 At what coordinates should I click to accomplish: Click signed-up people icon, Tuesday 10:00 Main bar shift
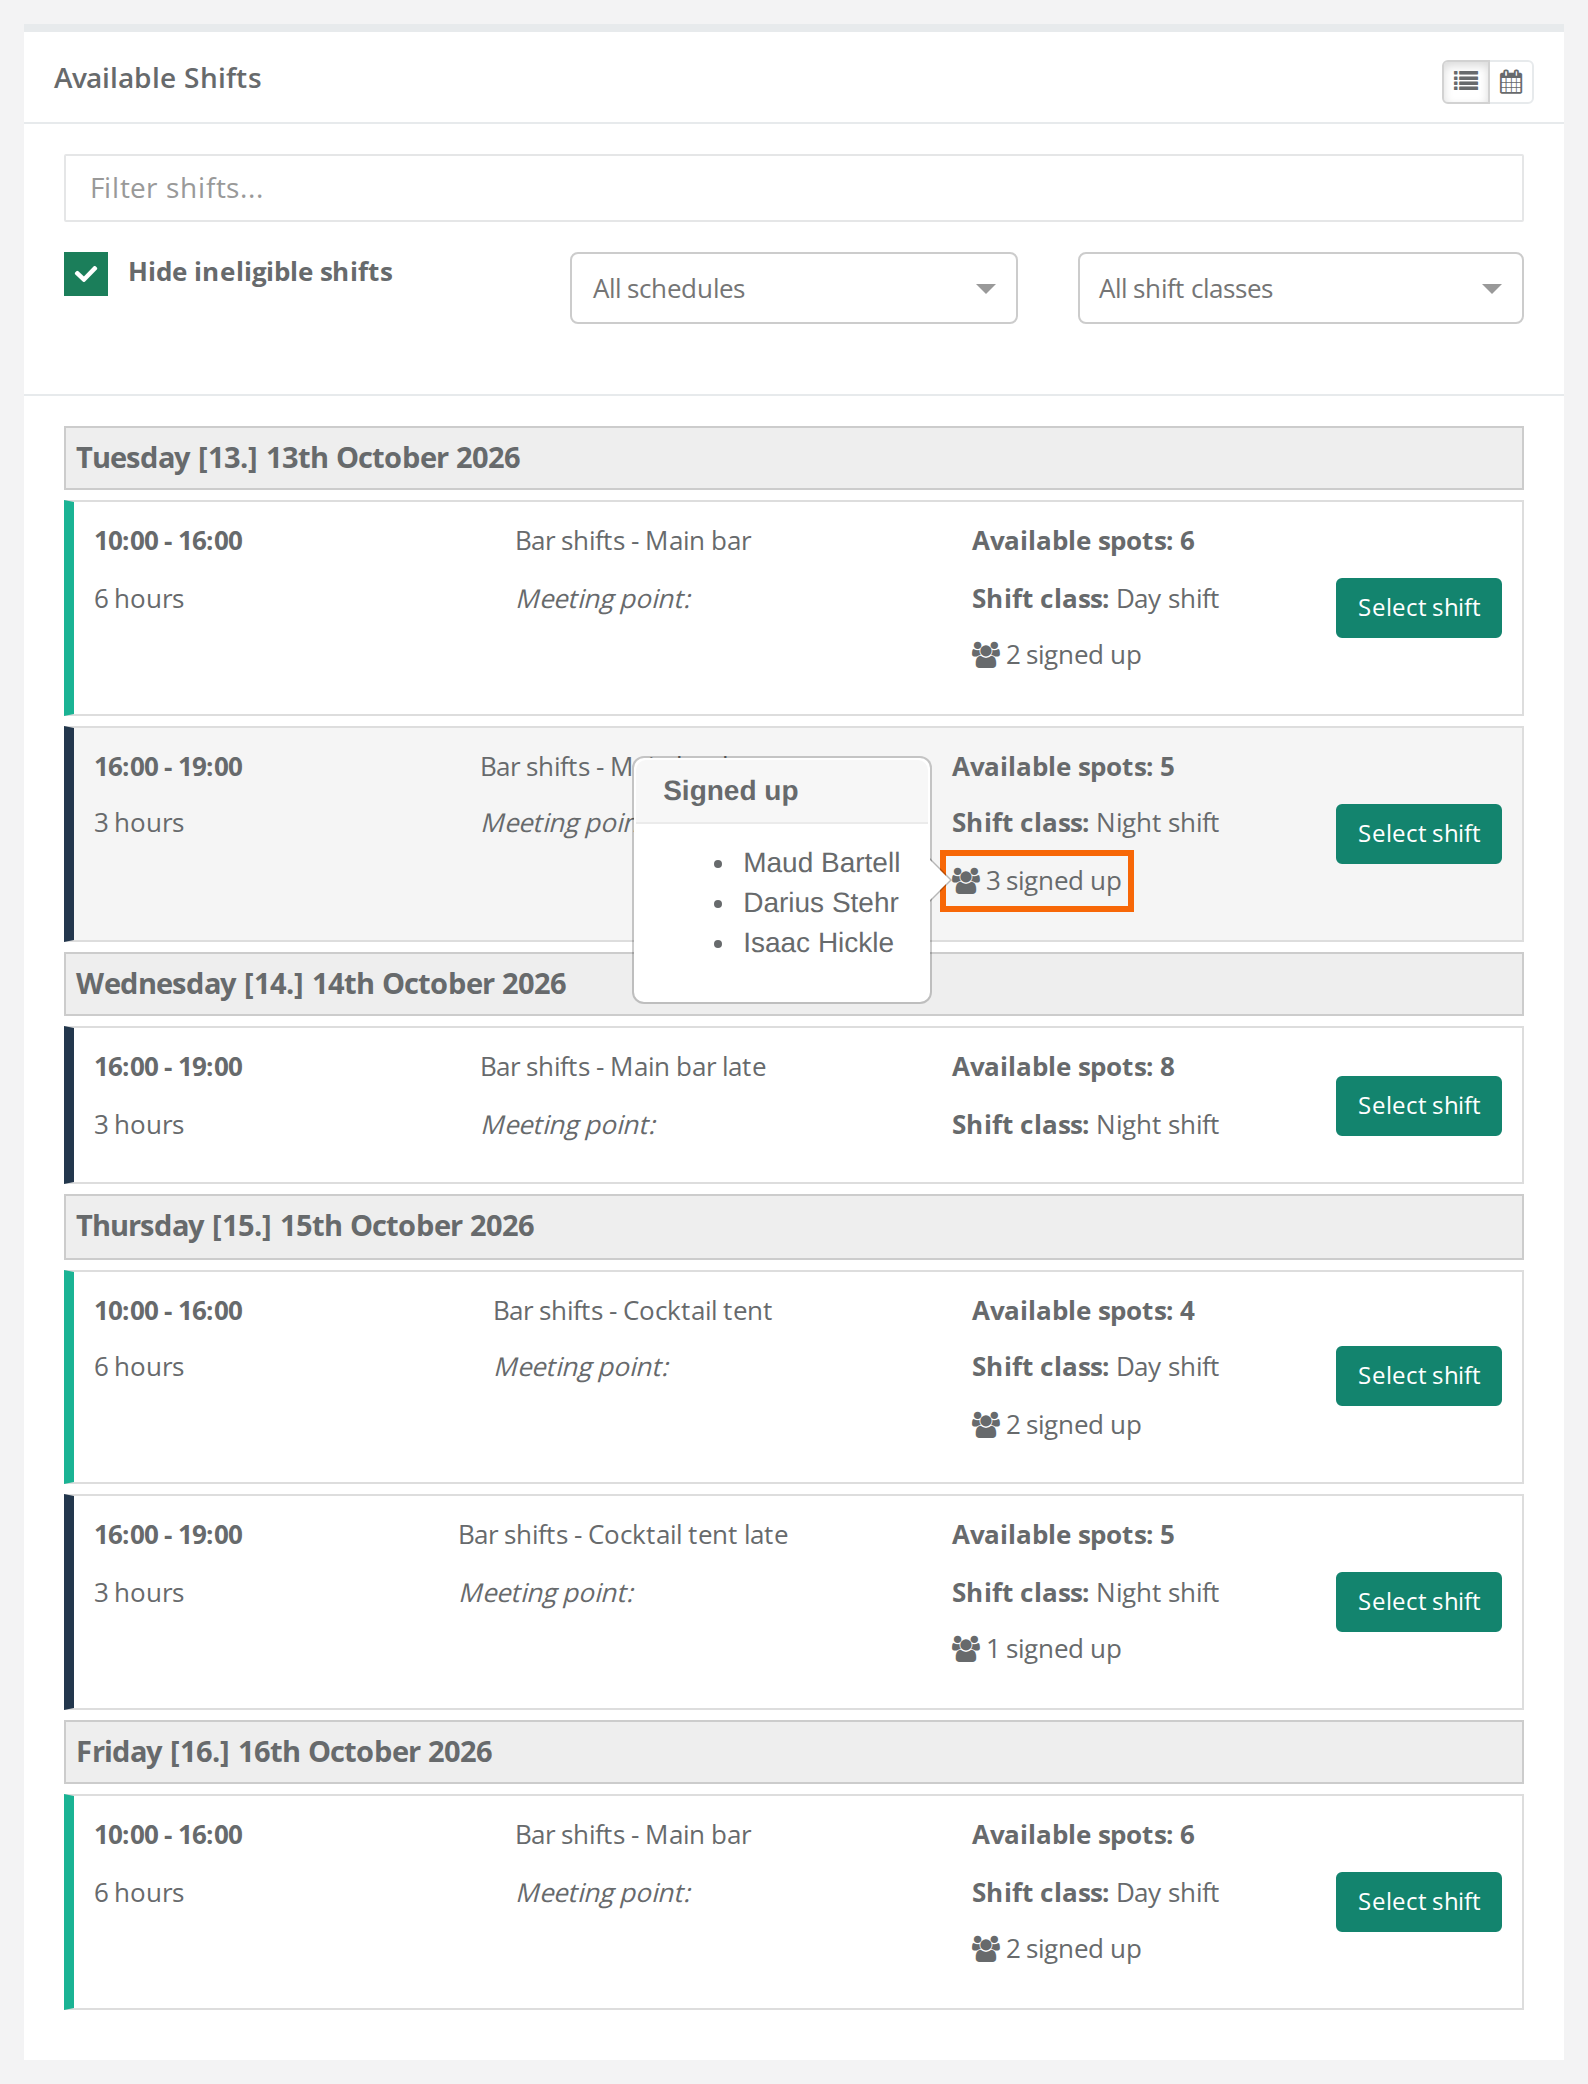pyautogui.click(x=985, y=655)
